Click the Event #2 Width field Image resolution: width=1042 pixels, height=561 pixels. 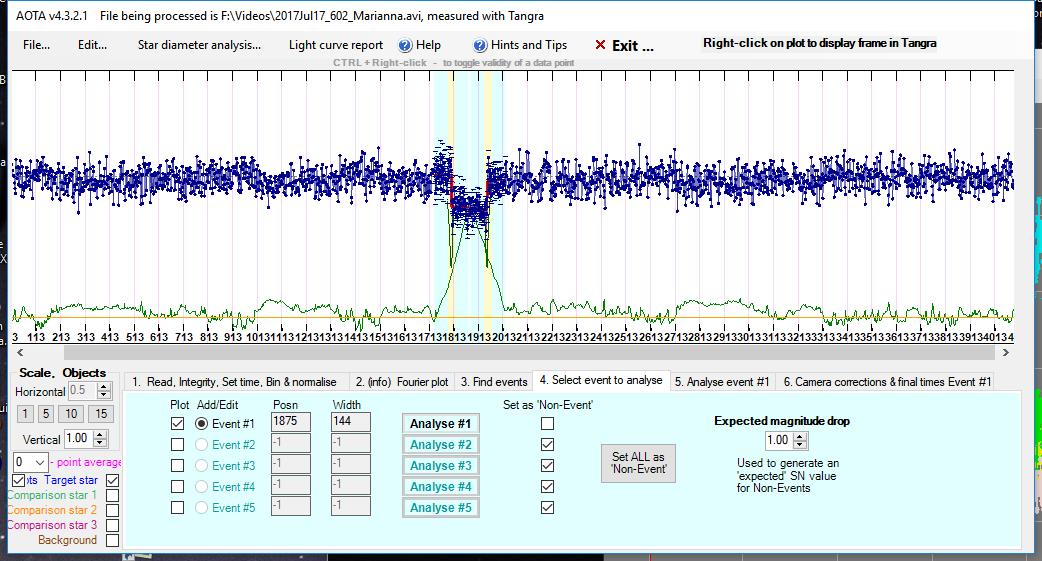pyautogui.click(x=351, y=443)
